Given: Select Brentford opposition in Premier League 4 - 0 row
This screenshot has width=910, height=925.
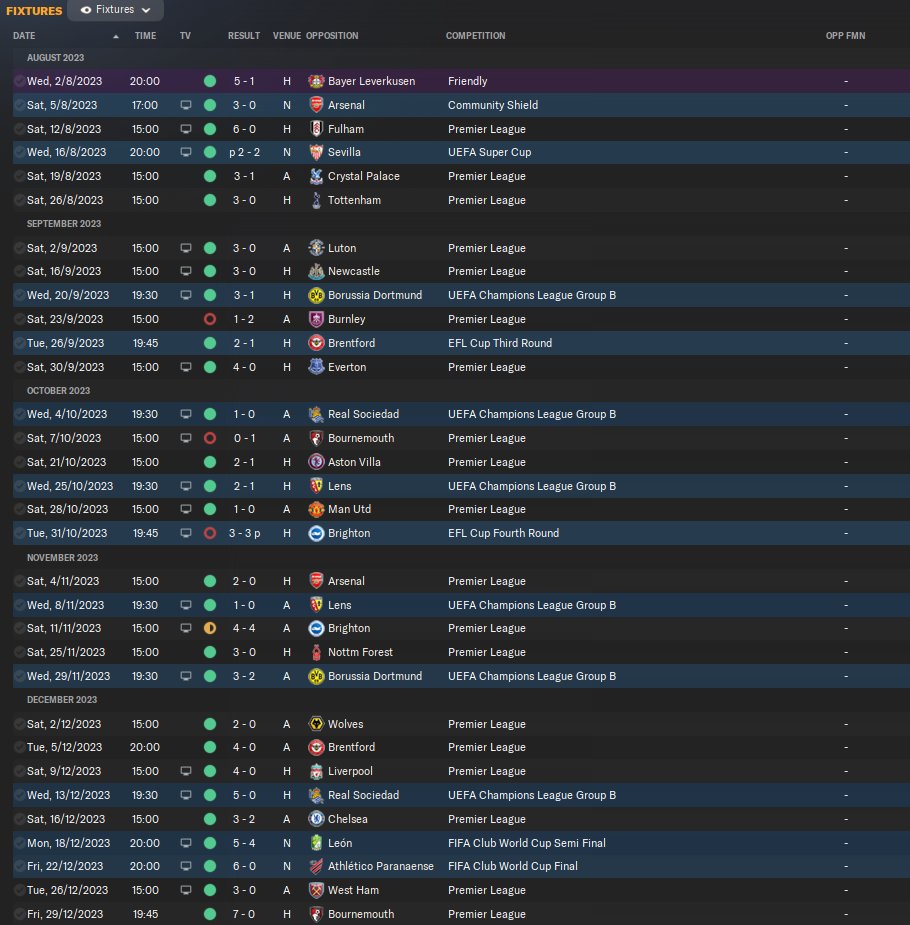Looking at the screenshot, I should click(x=351, y=747).
